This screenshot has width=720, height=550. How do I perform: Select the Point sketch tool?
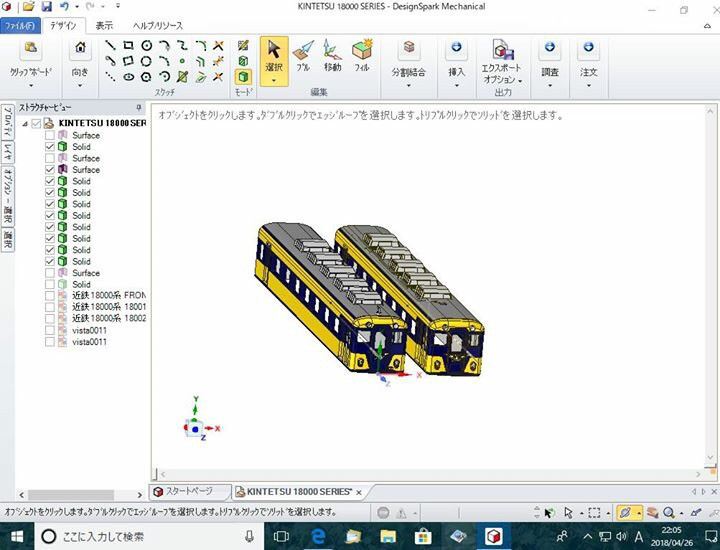pyautogui.click(x=182, y=61)
